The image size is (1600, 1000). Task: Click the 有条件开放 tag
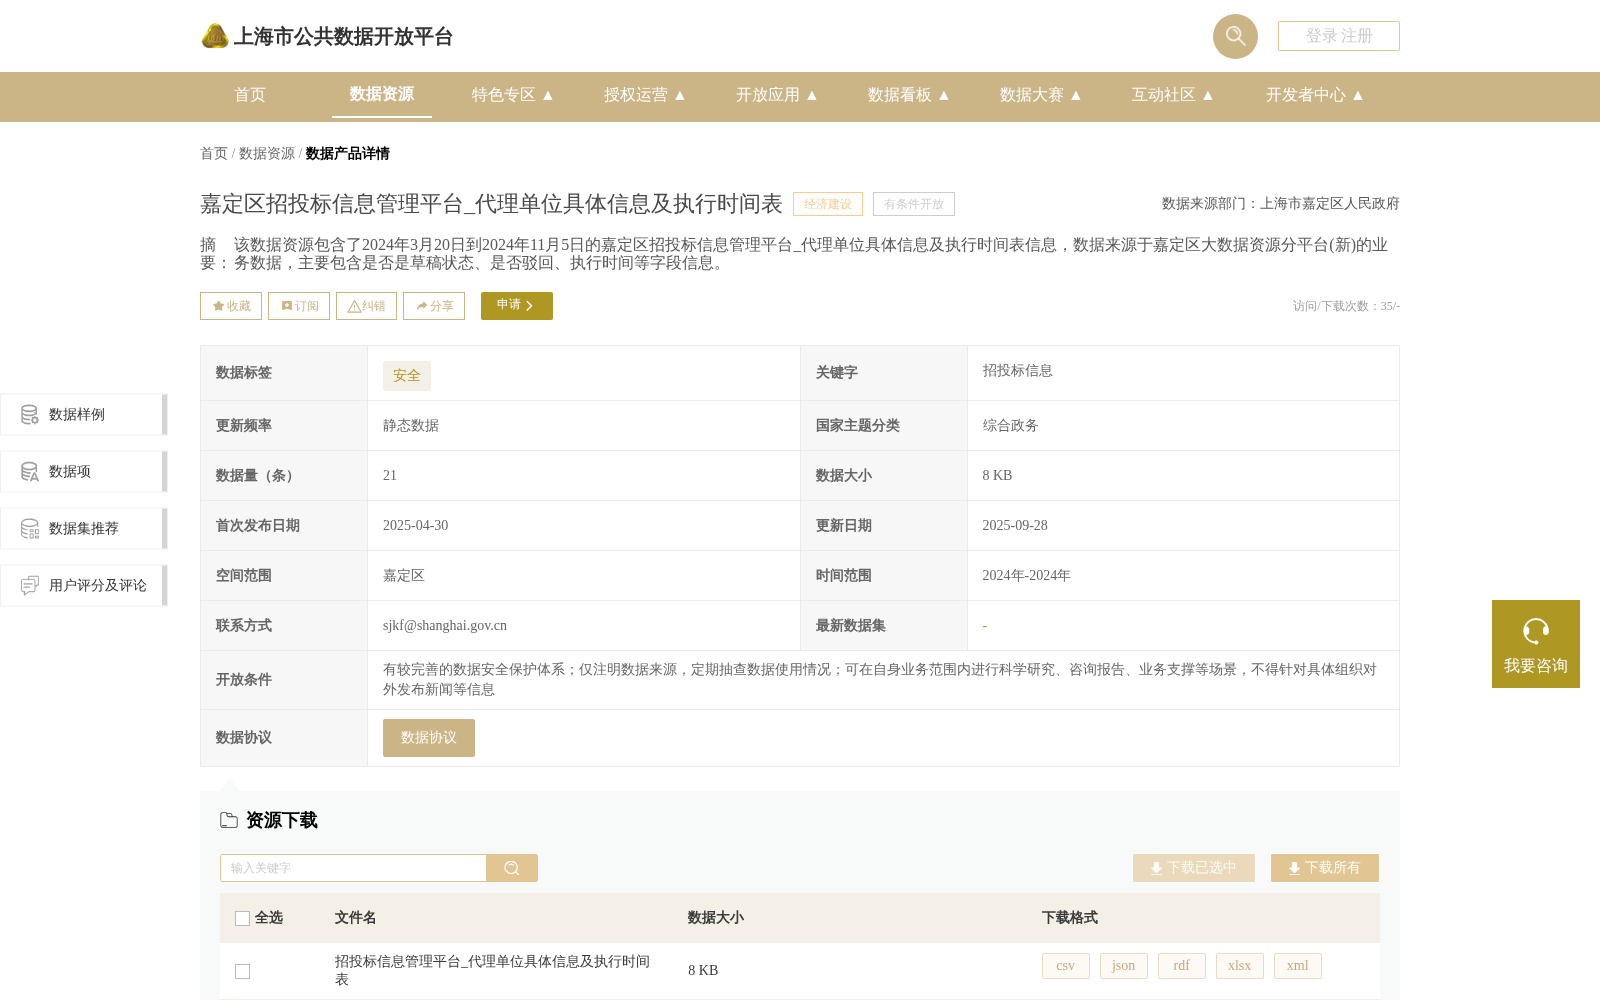point(914,204)
